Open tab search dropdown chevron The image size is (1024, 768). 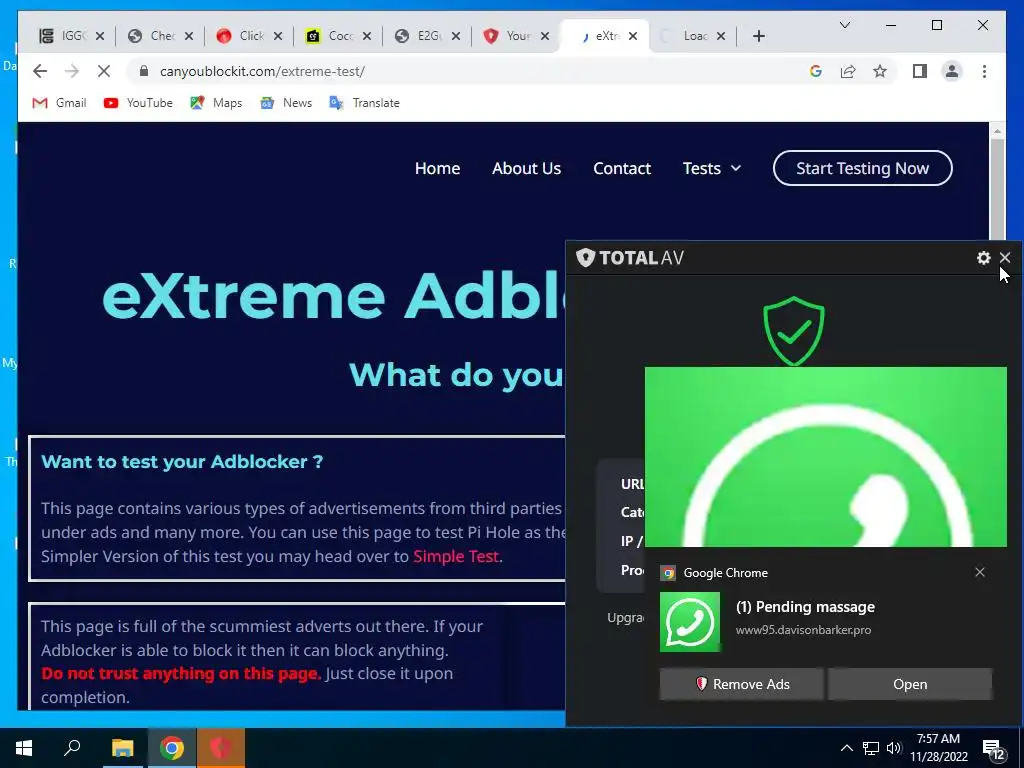[844, 25]
